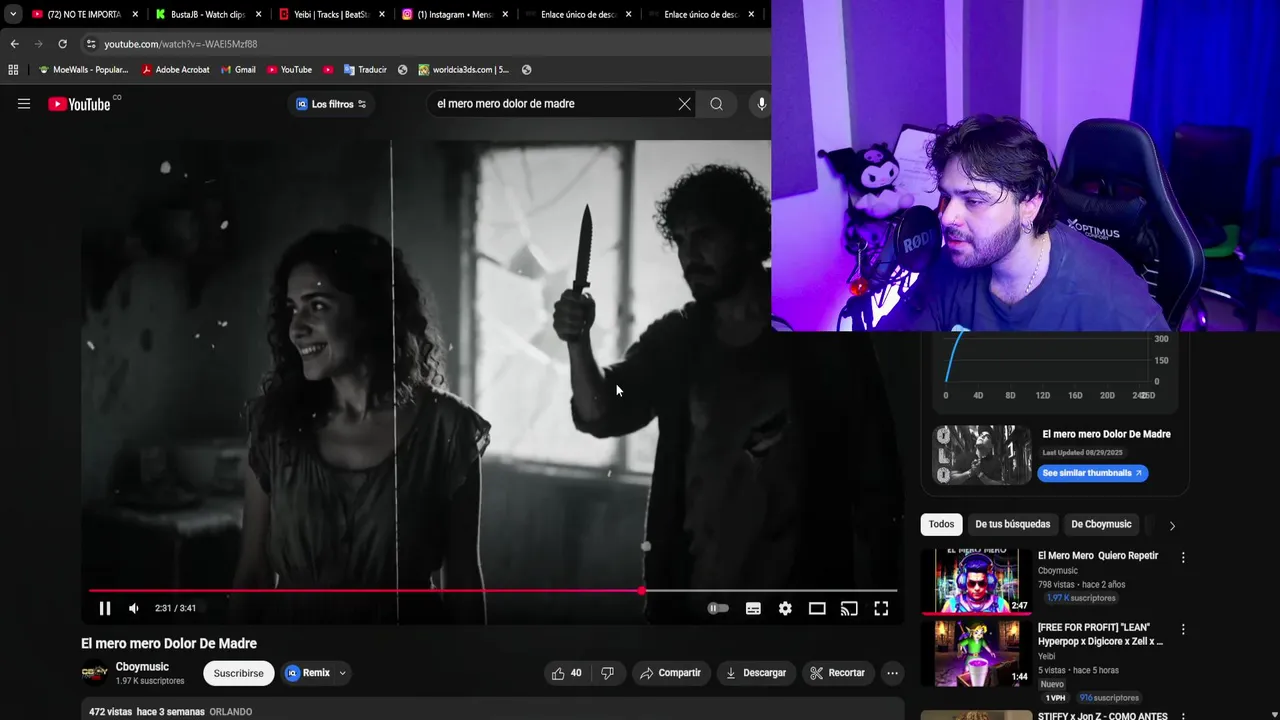The image size is (1280, 720).
Task: Like the video with thumbs up
Action: pos(566,673)
